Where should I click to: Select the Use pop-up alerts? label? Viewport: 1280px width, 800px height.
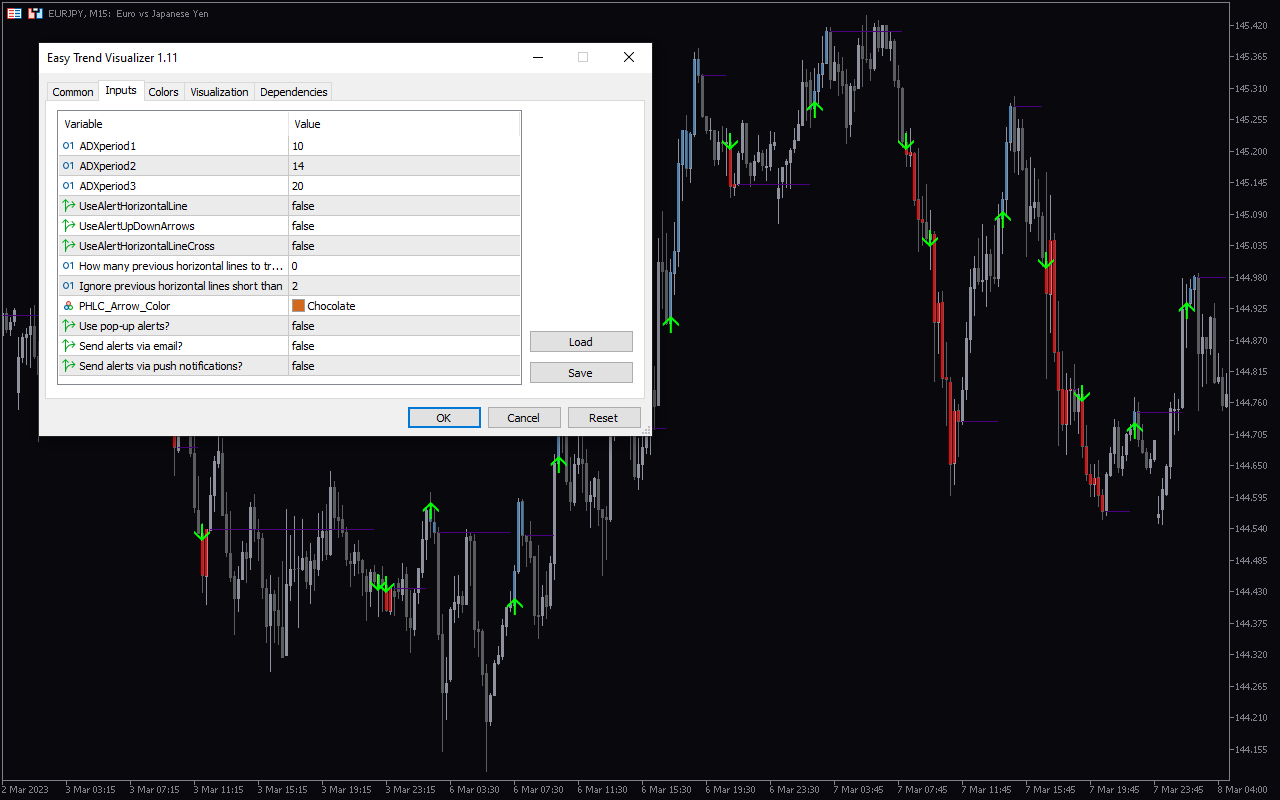[x=124, y=326]
